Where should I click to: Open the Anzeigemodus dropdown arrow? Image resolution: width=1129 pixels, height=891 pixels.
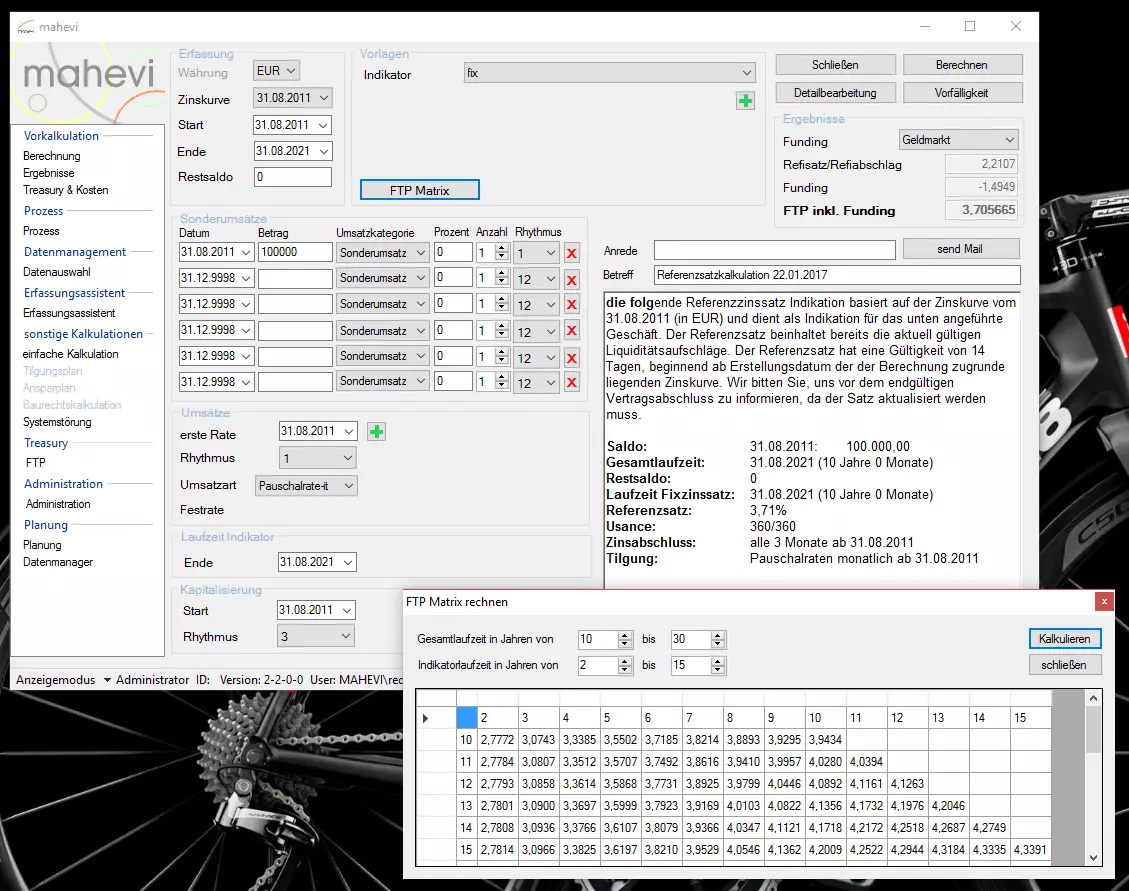pyautogui.click(x=107, y=680)
